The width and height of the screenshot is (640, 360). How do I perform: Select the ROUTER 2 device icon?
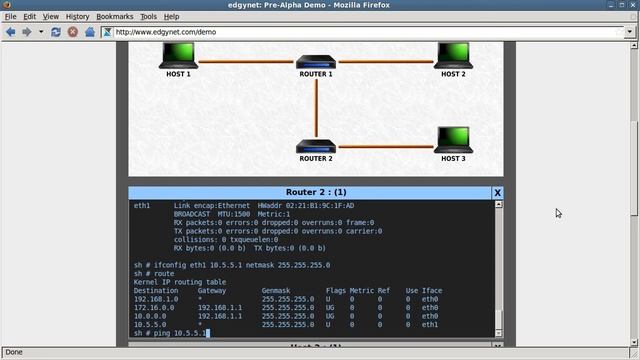coord(316,146)
